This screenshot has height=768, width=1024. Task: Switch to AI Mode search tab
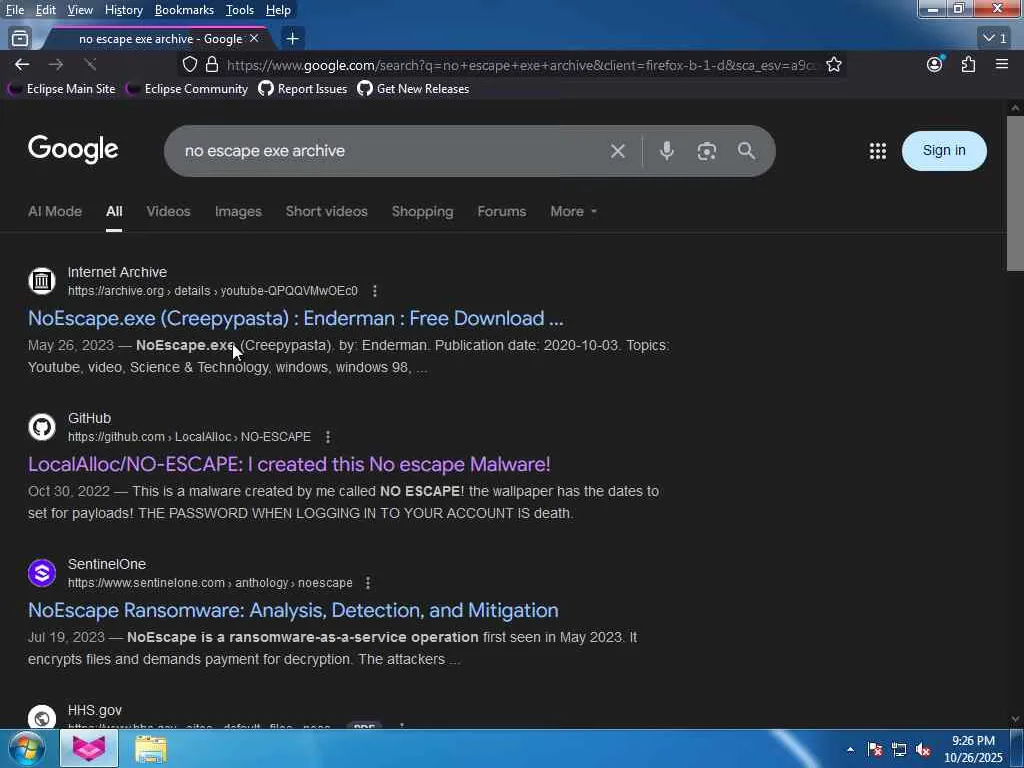55,212
